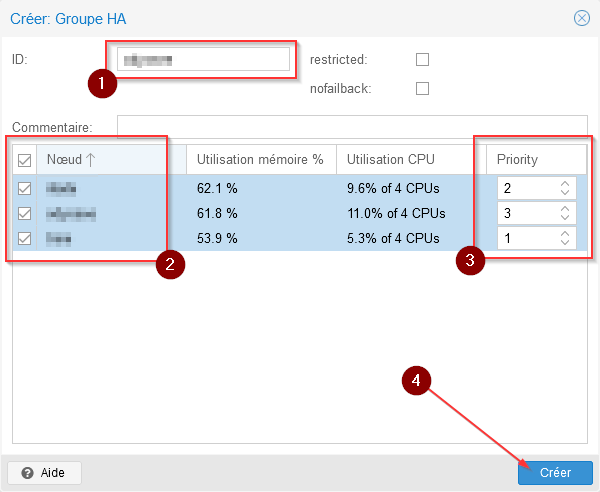Enable the nofailback checkbox
Screen dimensions: 600x492
coord(422,88)
